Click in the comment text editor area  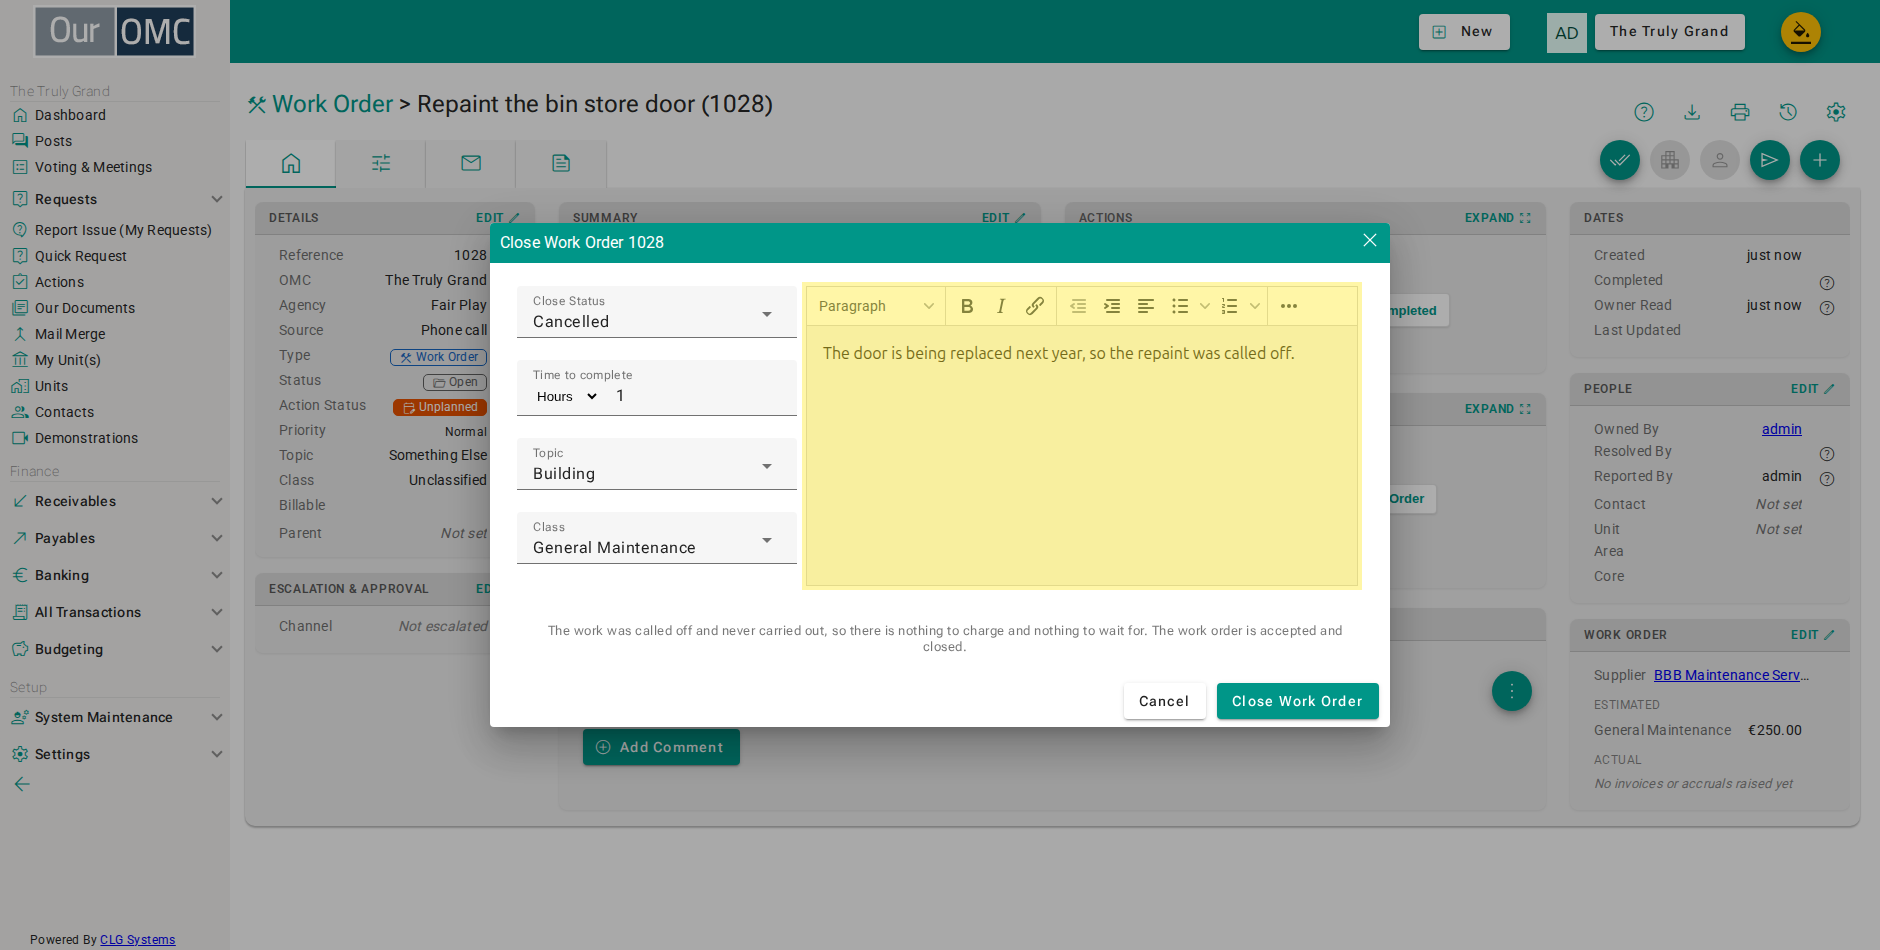coord(1082,455)
